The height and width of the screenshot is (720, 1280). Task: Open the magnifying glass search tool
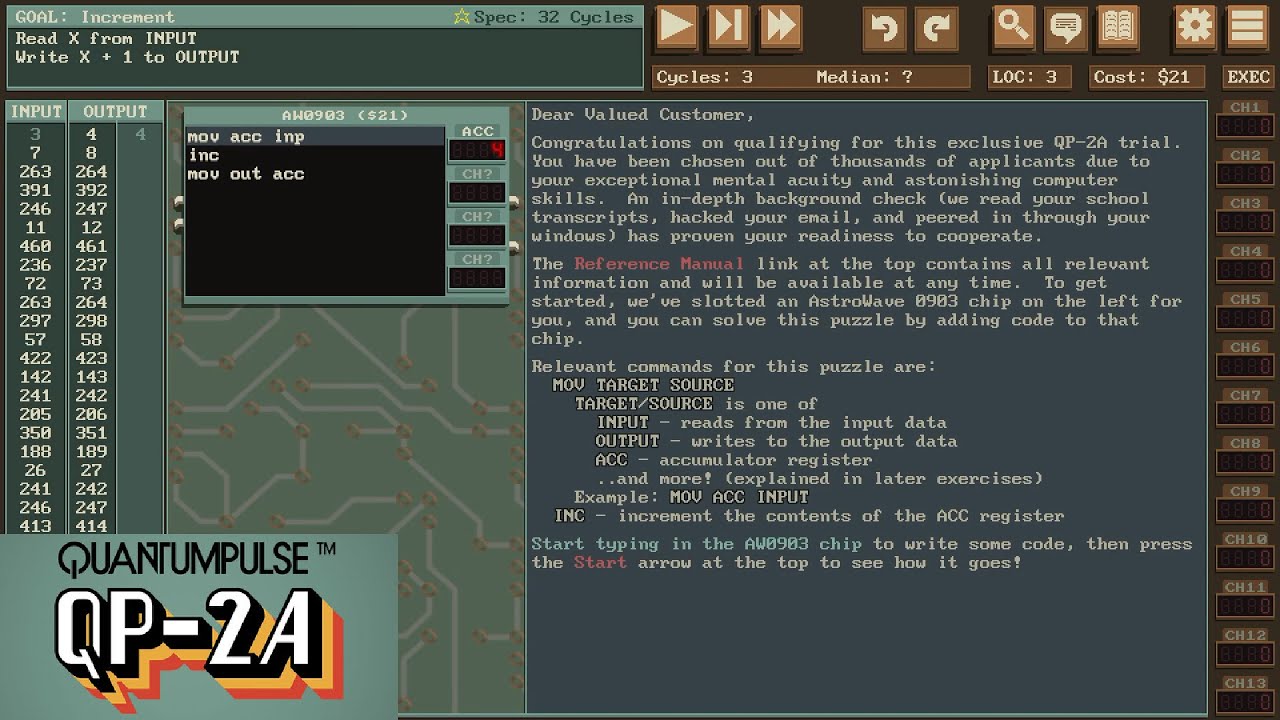pos(1013,27)
